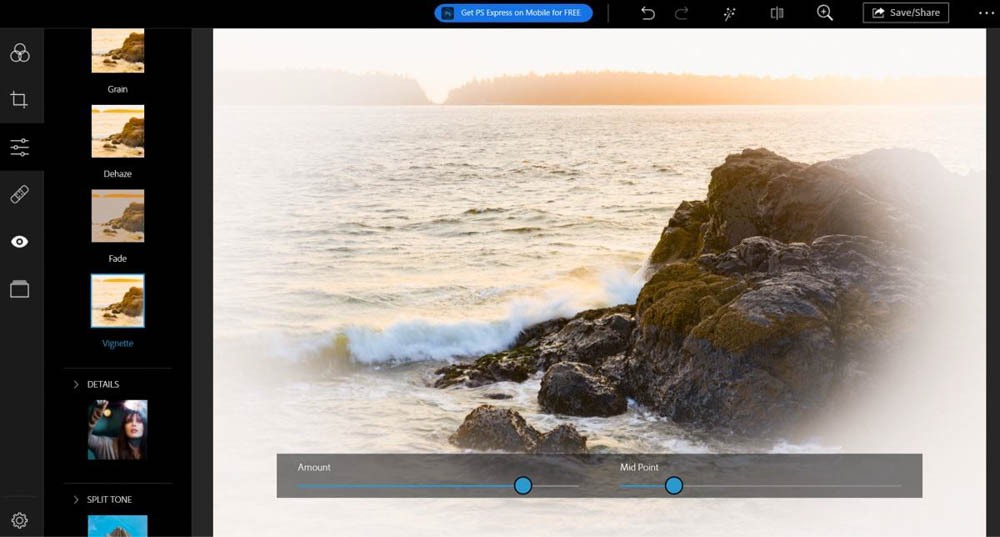Select the Grain effect thumbnail
Viewport: 1000px width, 537px height.
(x=118, y=50)
